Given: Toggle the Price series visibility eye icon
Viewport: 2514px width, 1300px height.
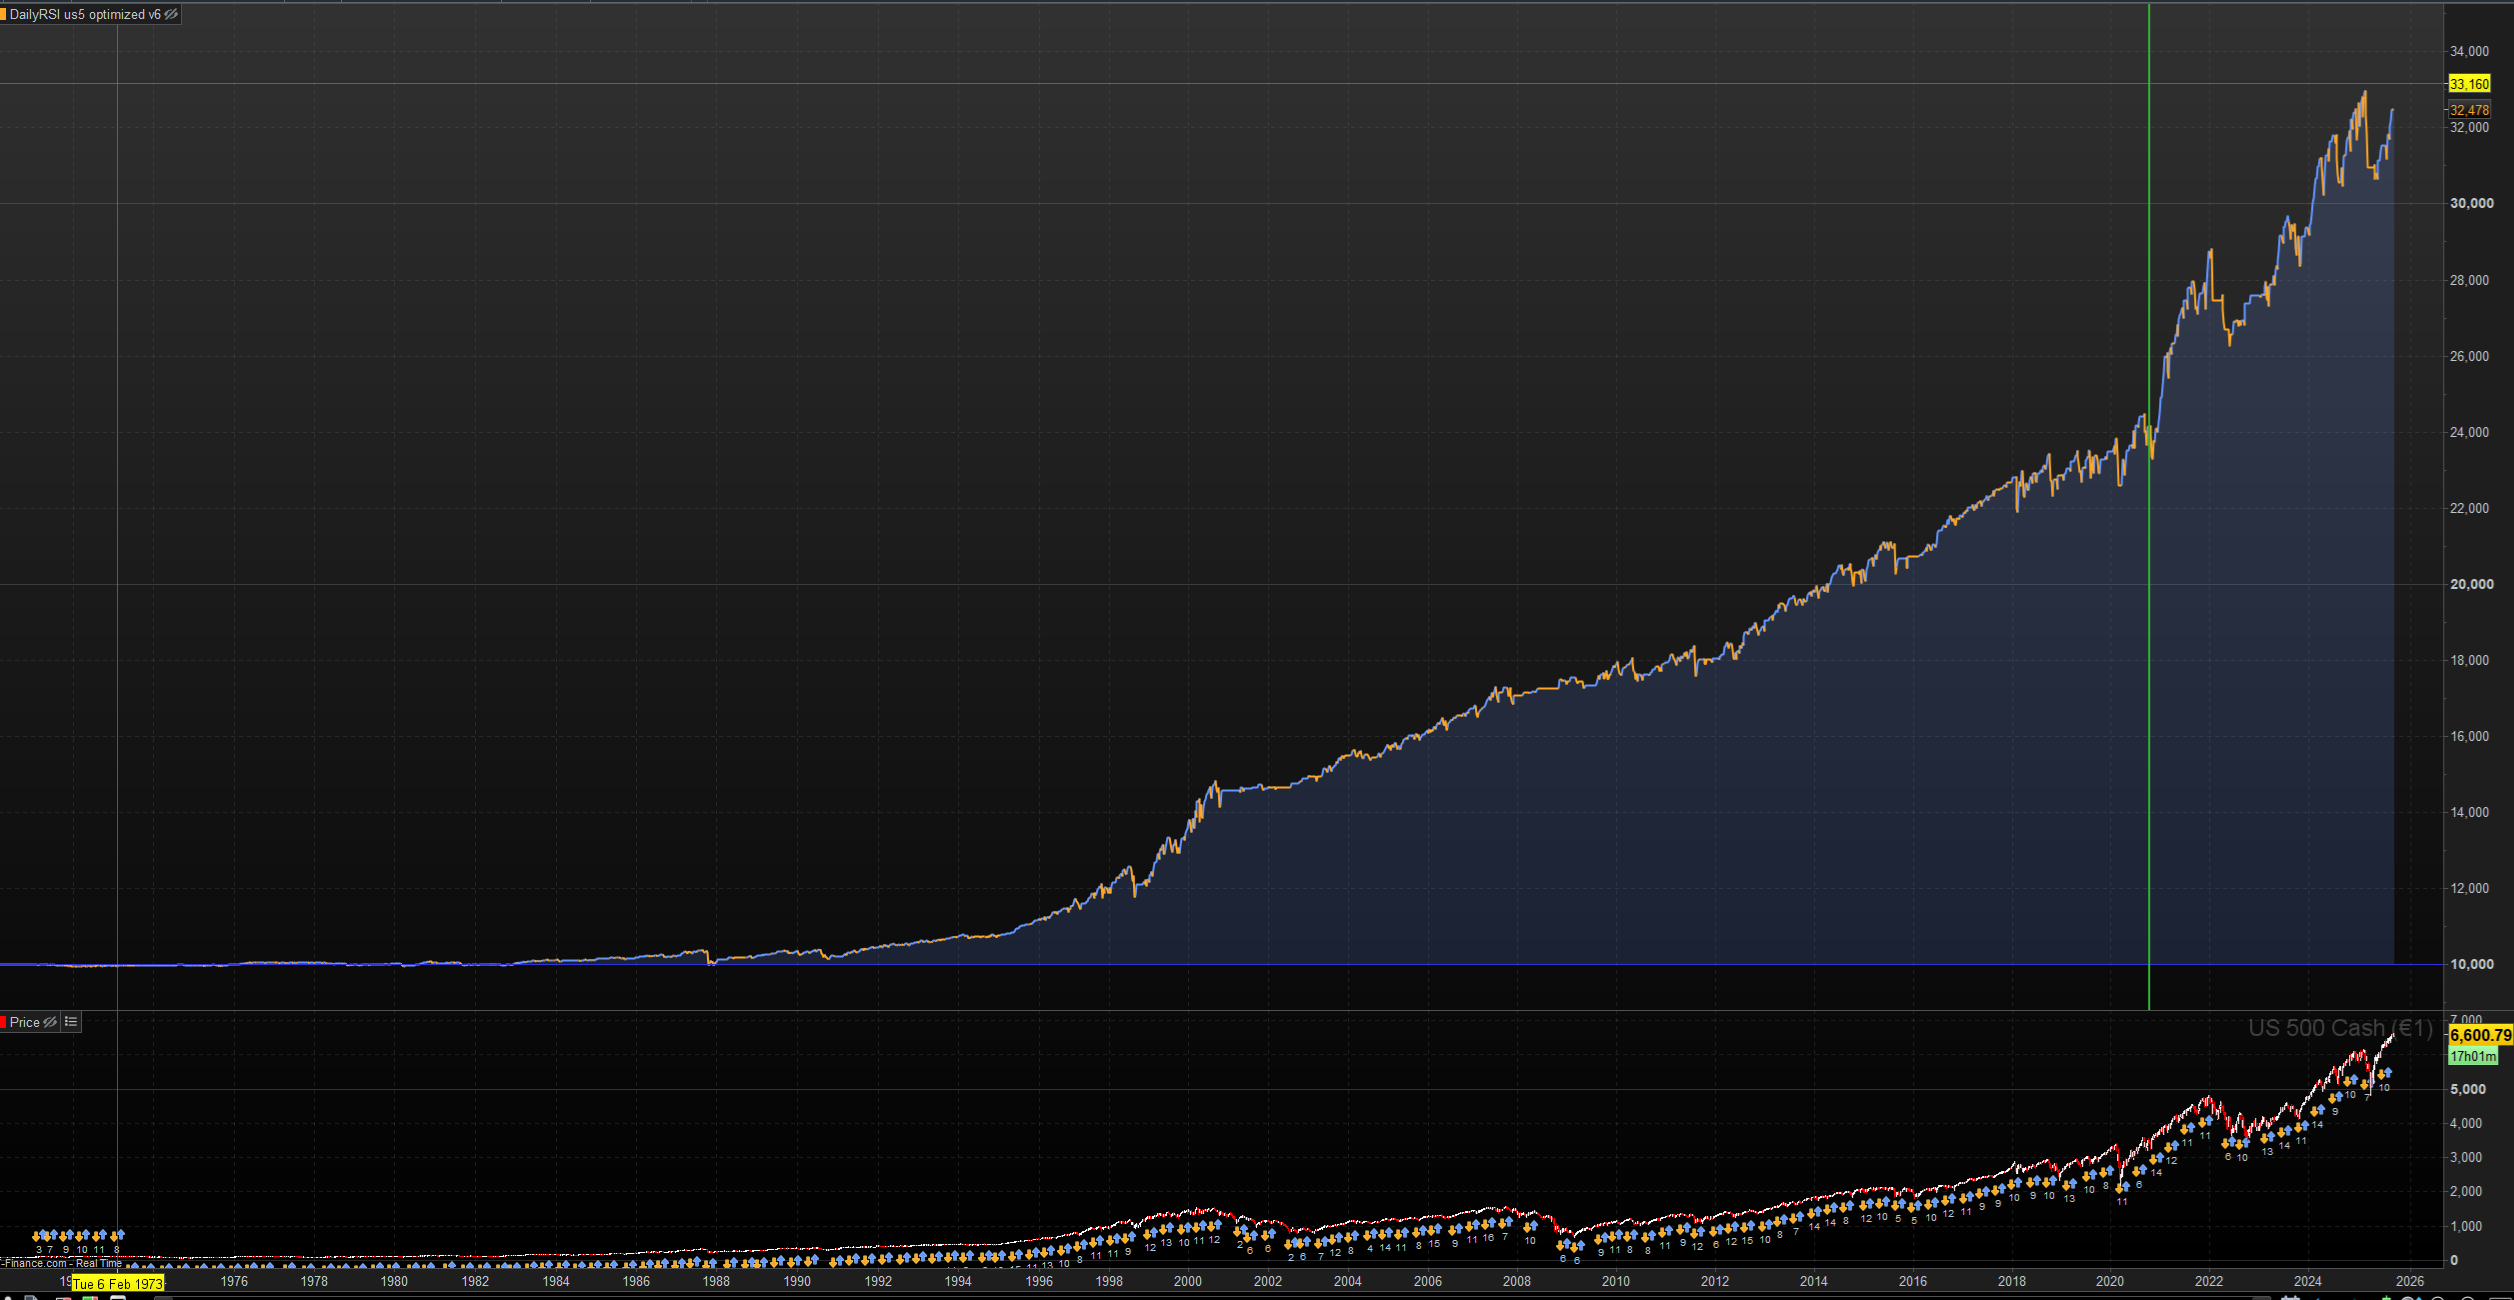Looking at the screenshot, I should tap(50, 1022).
